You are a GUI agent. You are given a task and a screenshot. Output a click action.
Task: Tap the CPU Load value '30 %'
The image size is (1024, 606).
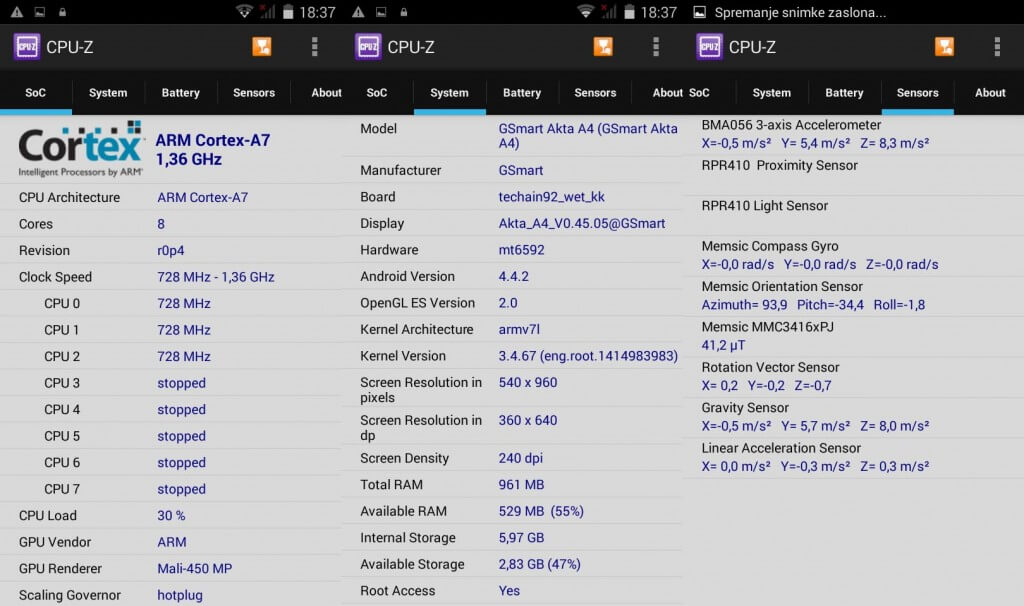pyautogui.click(x=171, y=516)
